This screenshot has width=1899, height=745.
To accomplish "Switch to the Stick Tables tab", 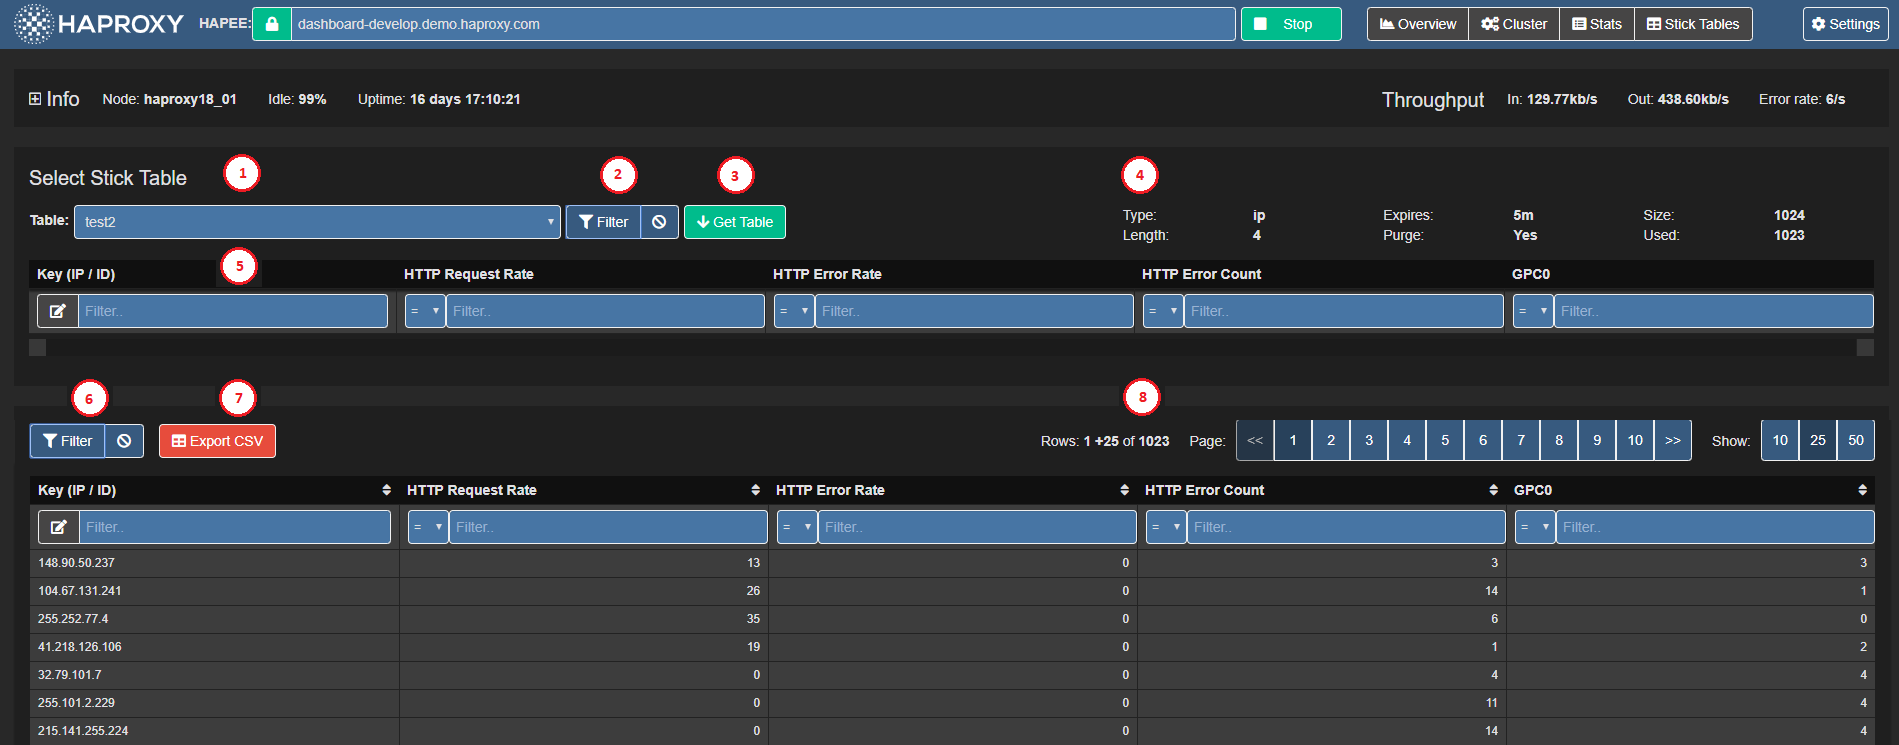I will [1693, 24].
